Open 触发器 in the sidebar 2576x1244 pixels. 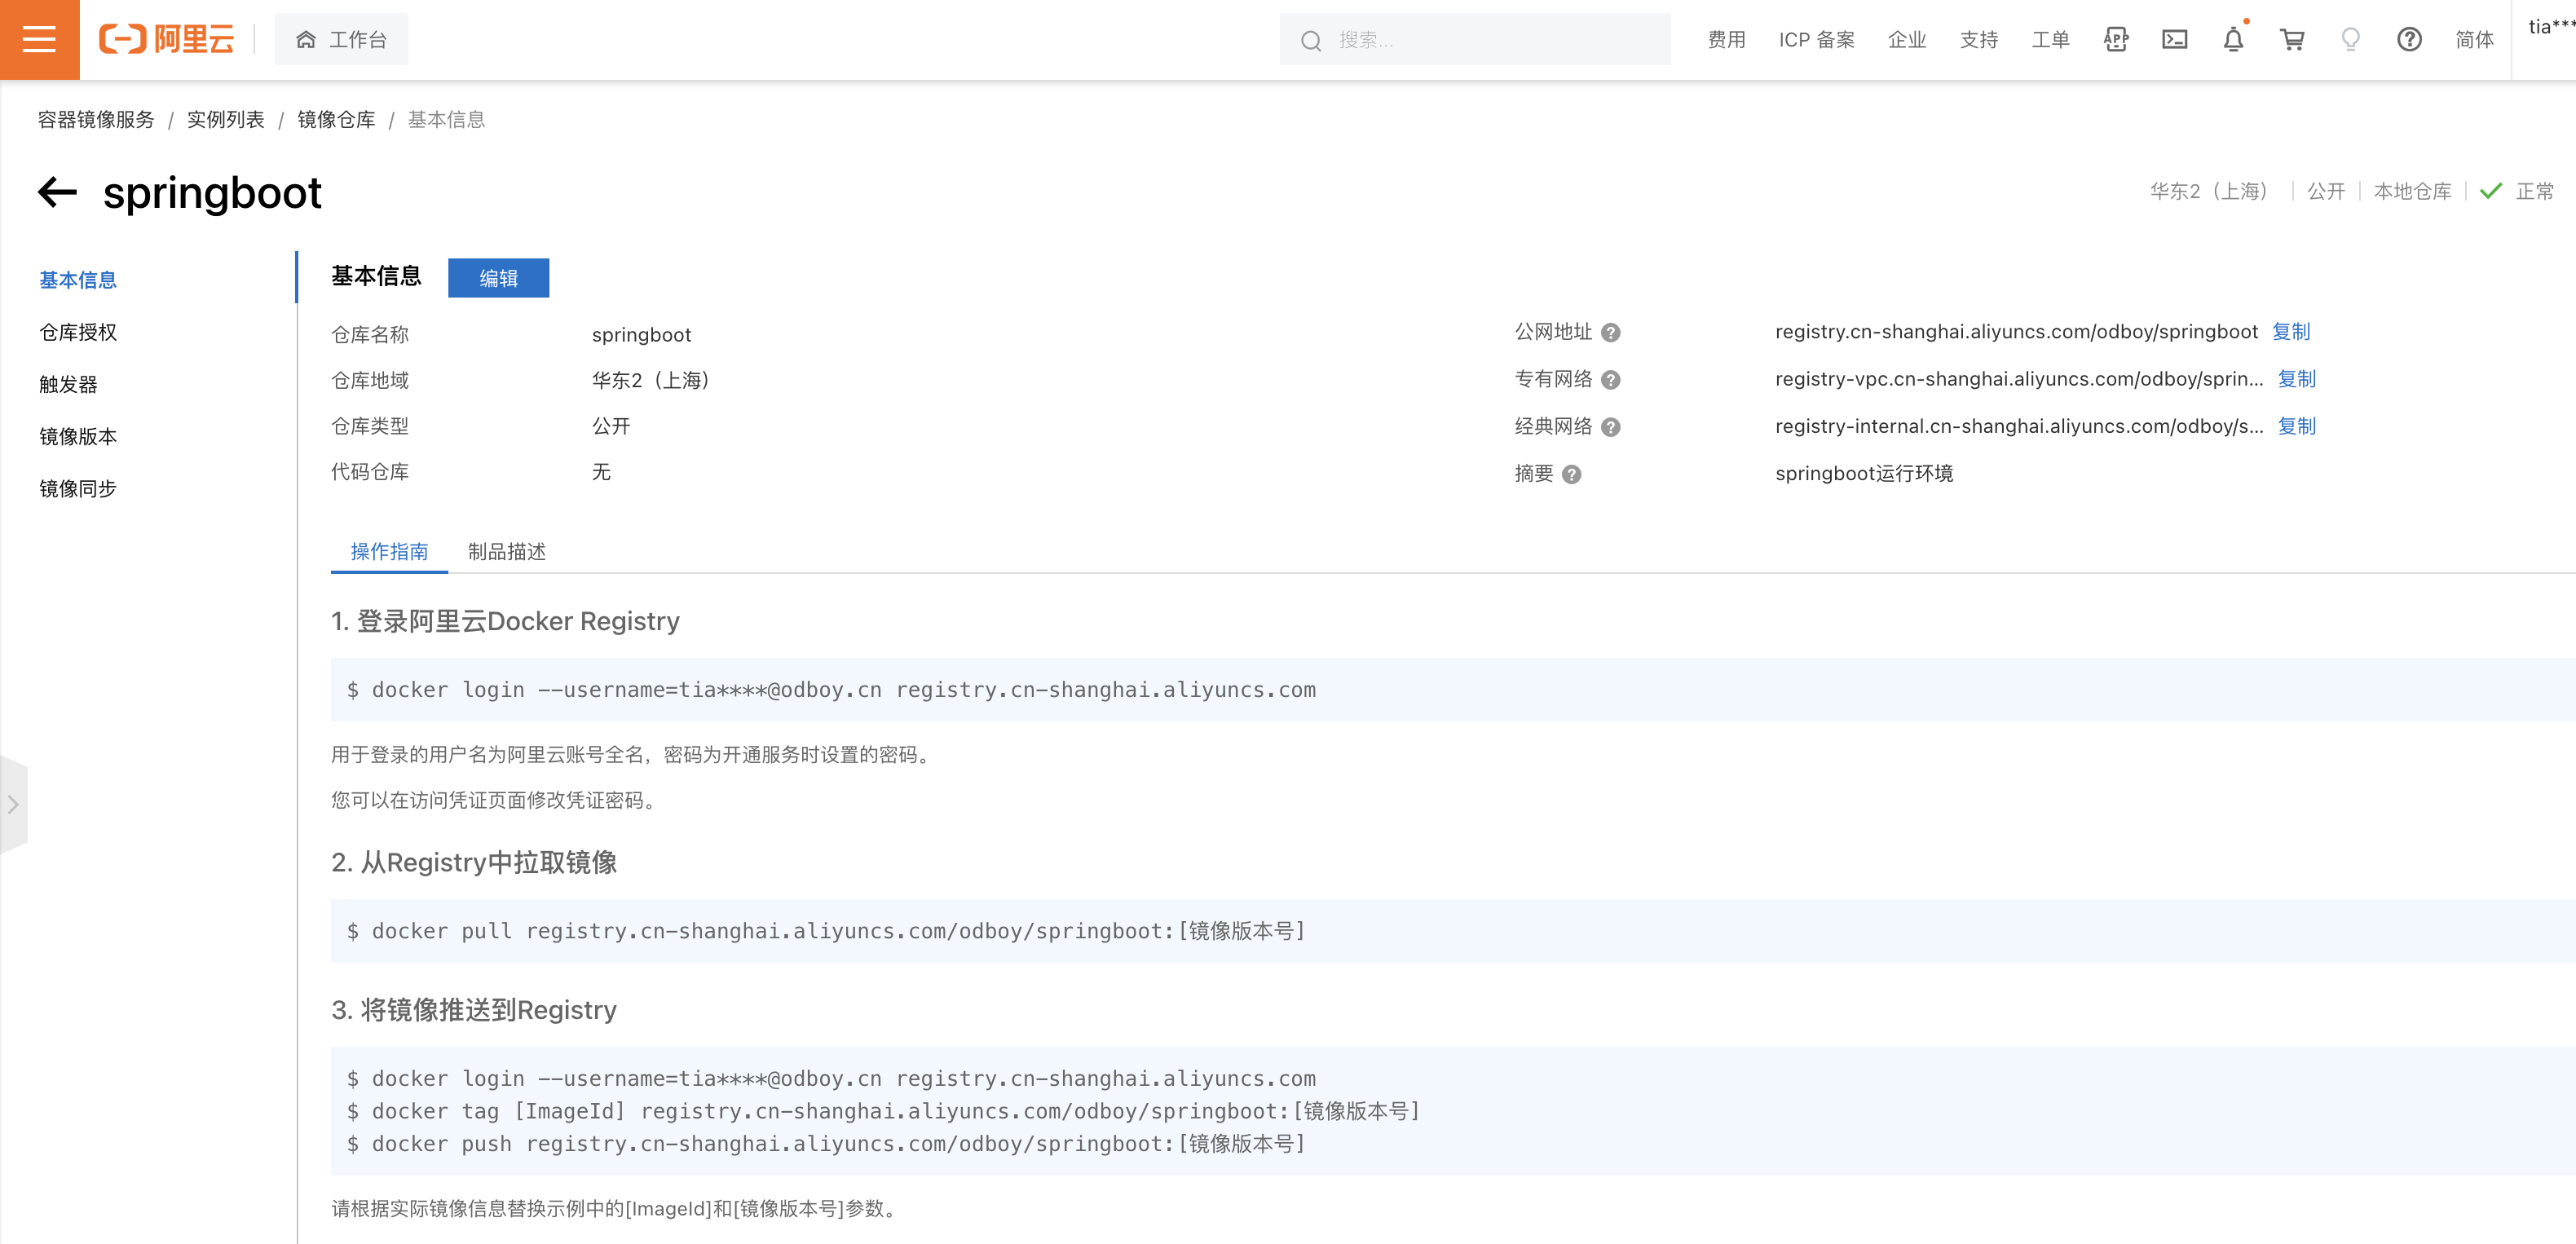click(x=68, y=384)
